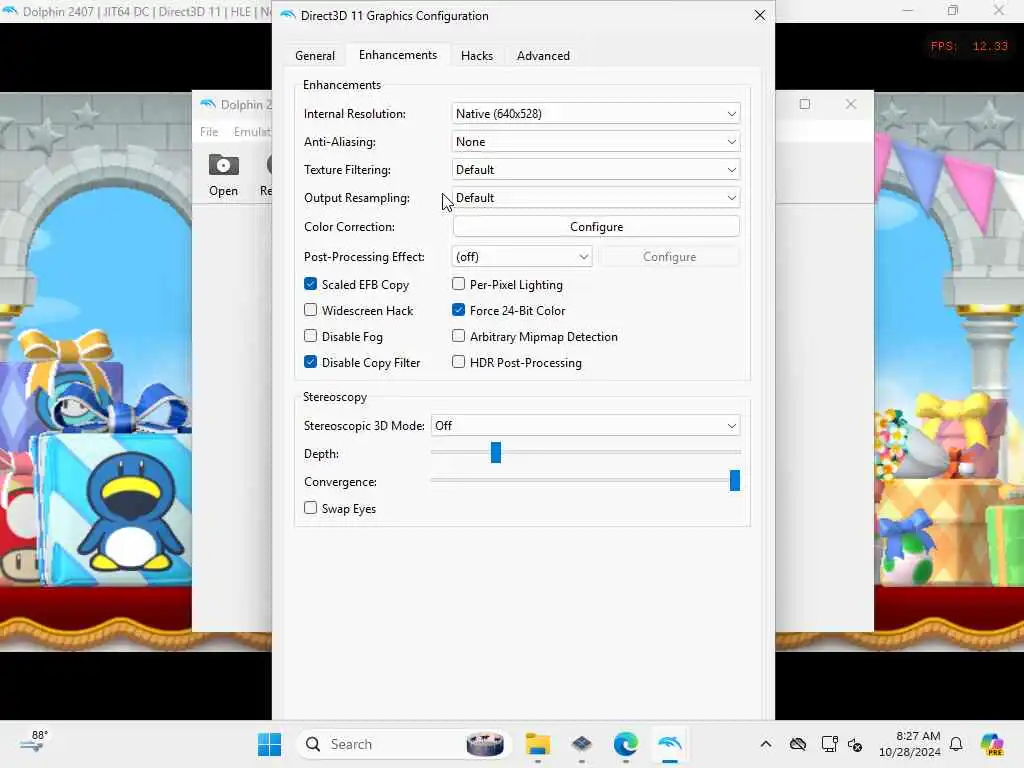Screen dimensions: 1024x768
Task: Click the cloud sync tray icon
Action: click(798, 744)
